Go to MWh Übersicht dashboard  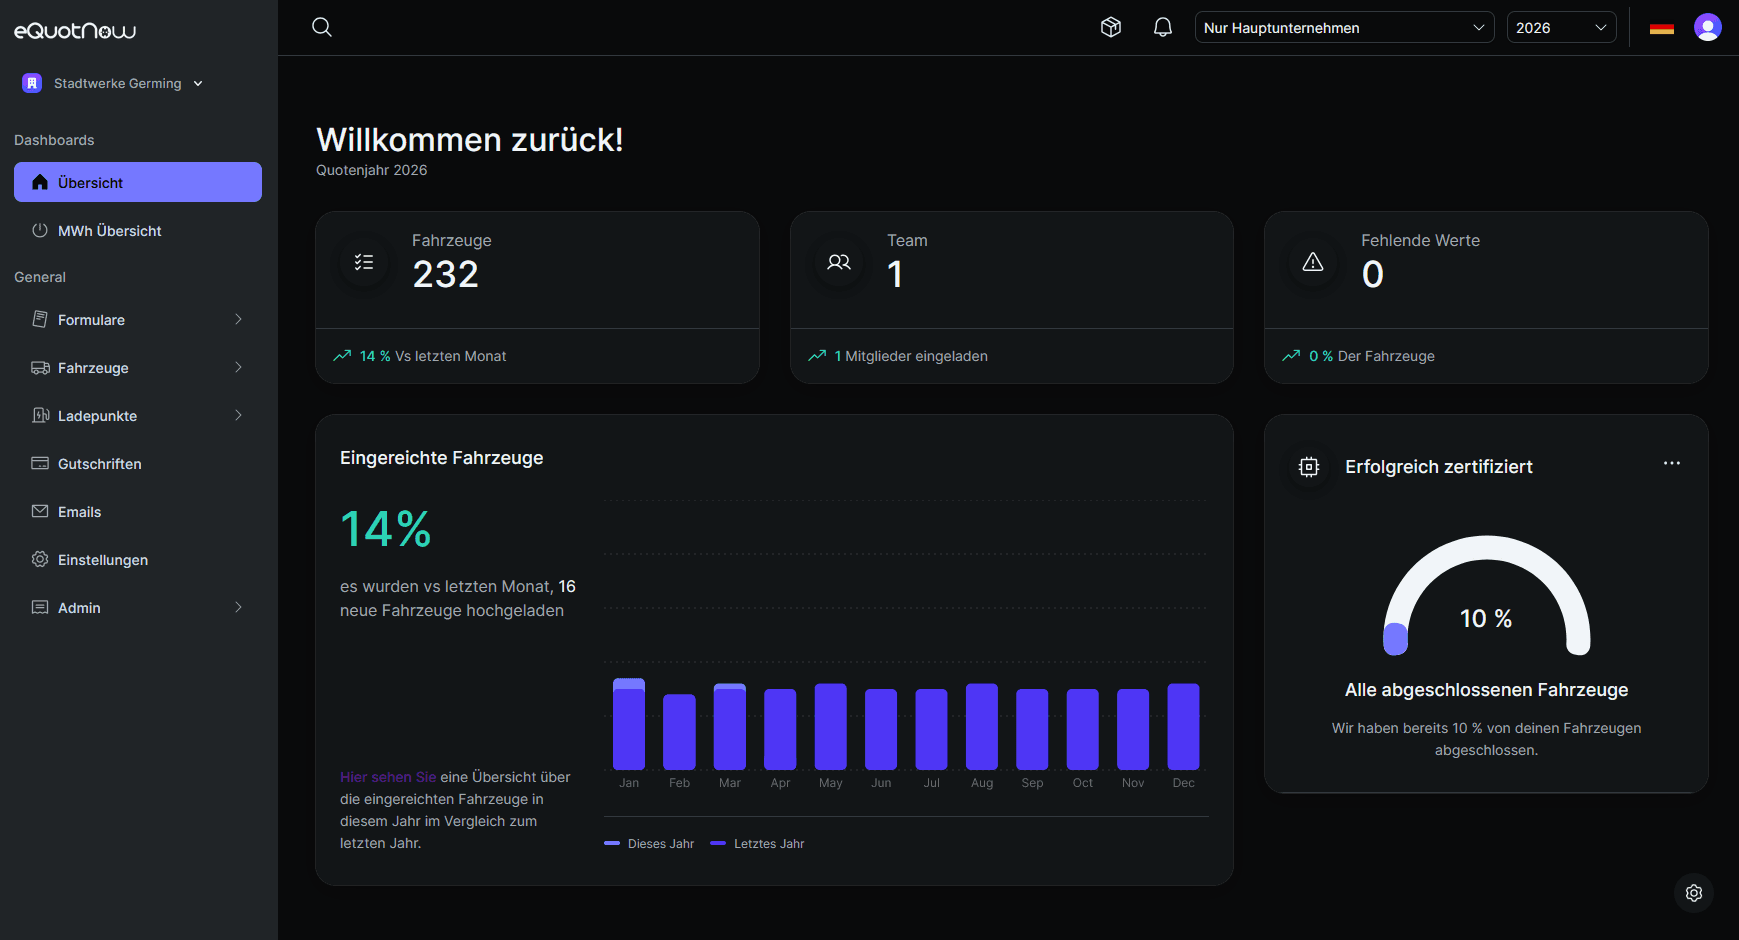click(x=138, y=230)
